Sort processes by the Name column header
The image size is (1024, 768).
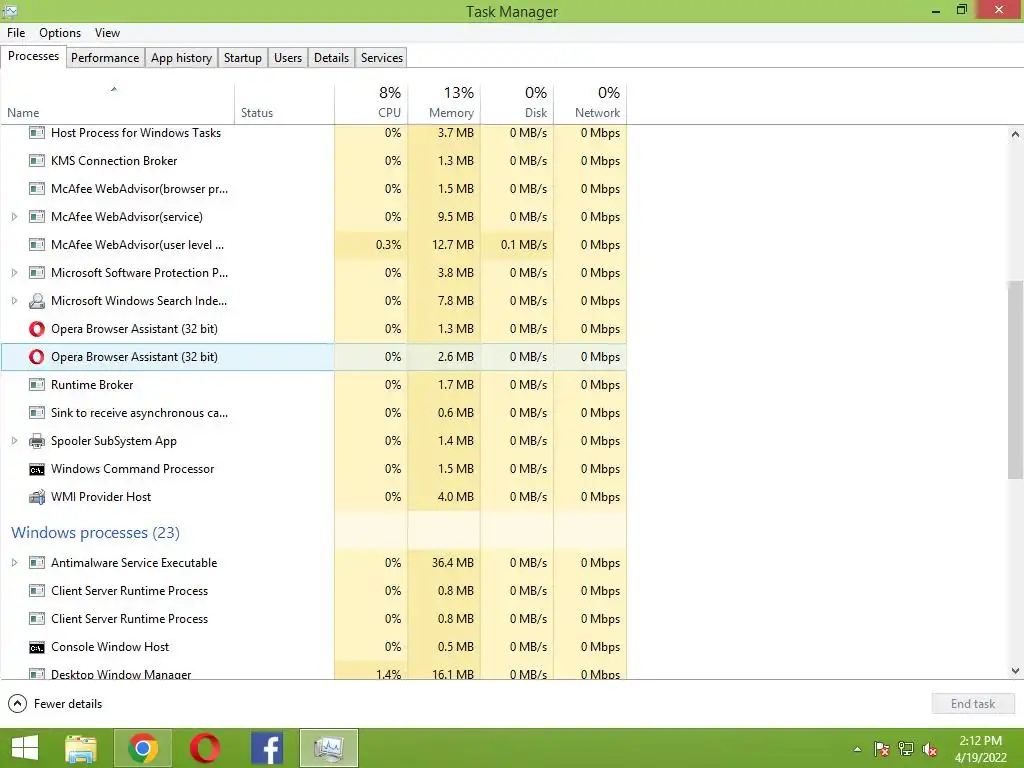click(x=118, y=104)
